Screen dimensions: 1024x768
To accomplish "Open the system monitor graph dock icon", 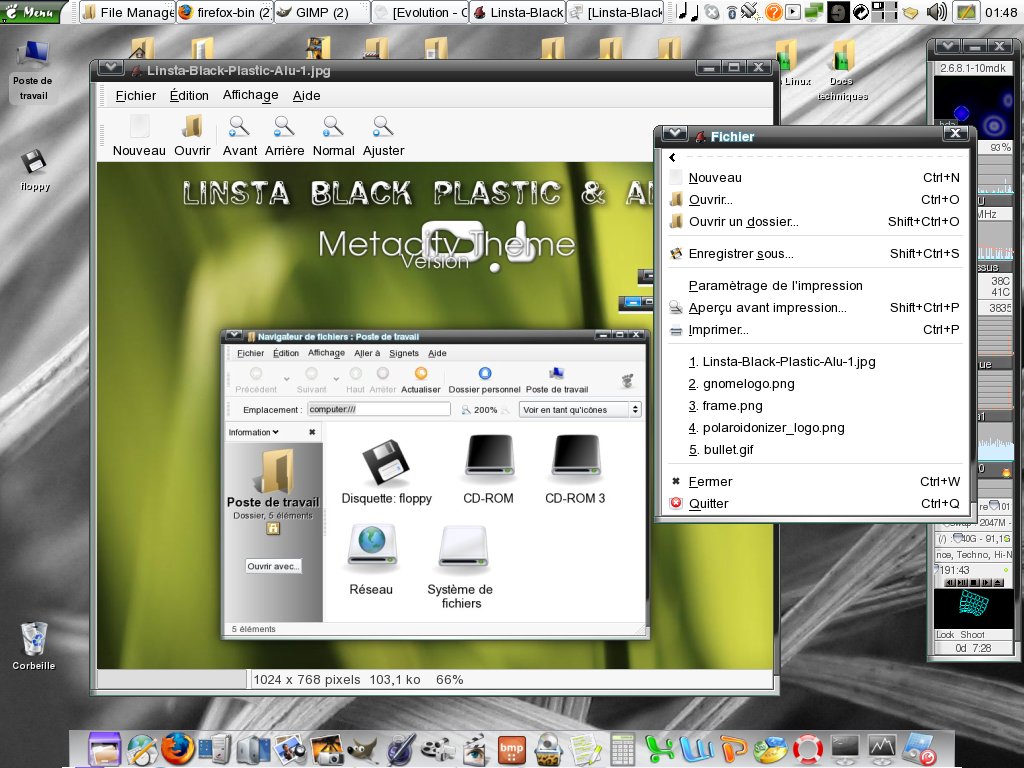I will tap(884, 748).
